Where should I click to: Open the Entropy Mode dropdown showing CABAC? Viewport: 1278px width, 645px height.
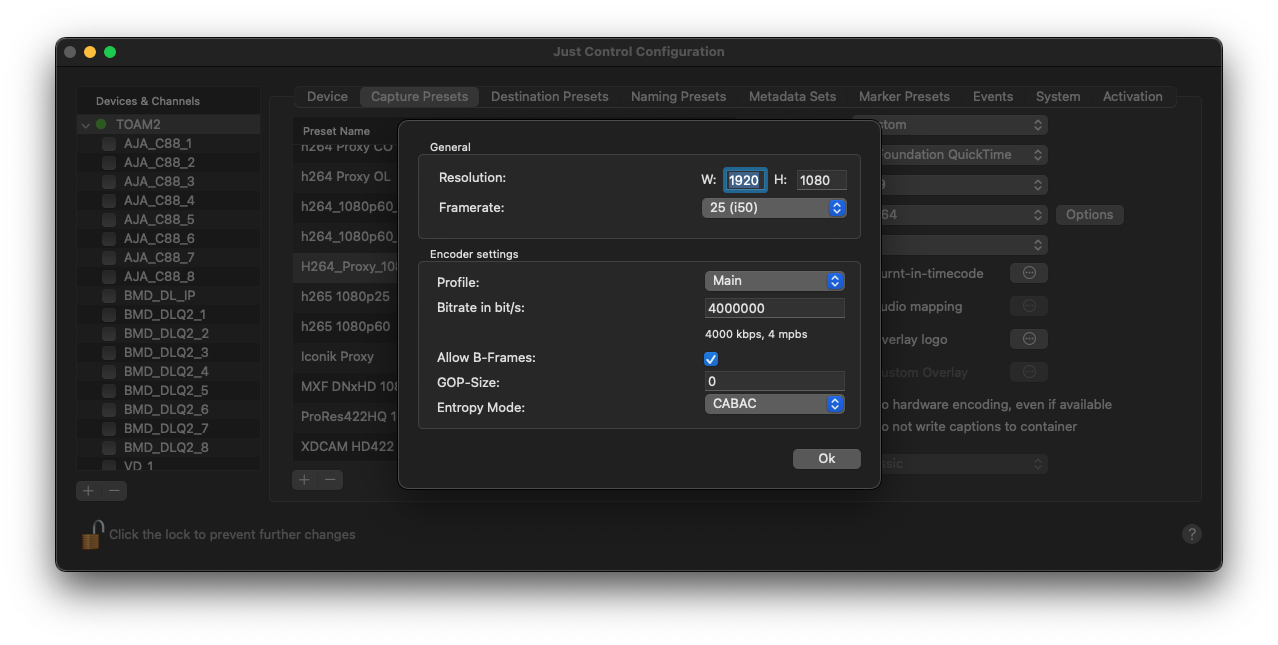[x=775, y=404]
